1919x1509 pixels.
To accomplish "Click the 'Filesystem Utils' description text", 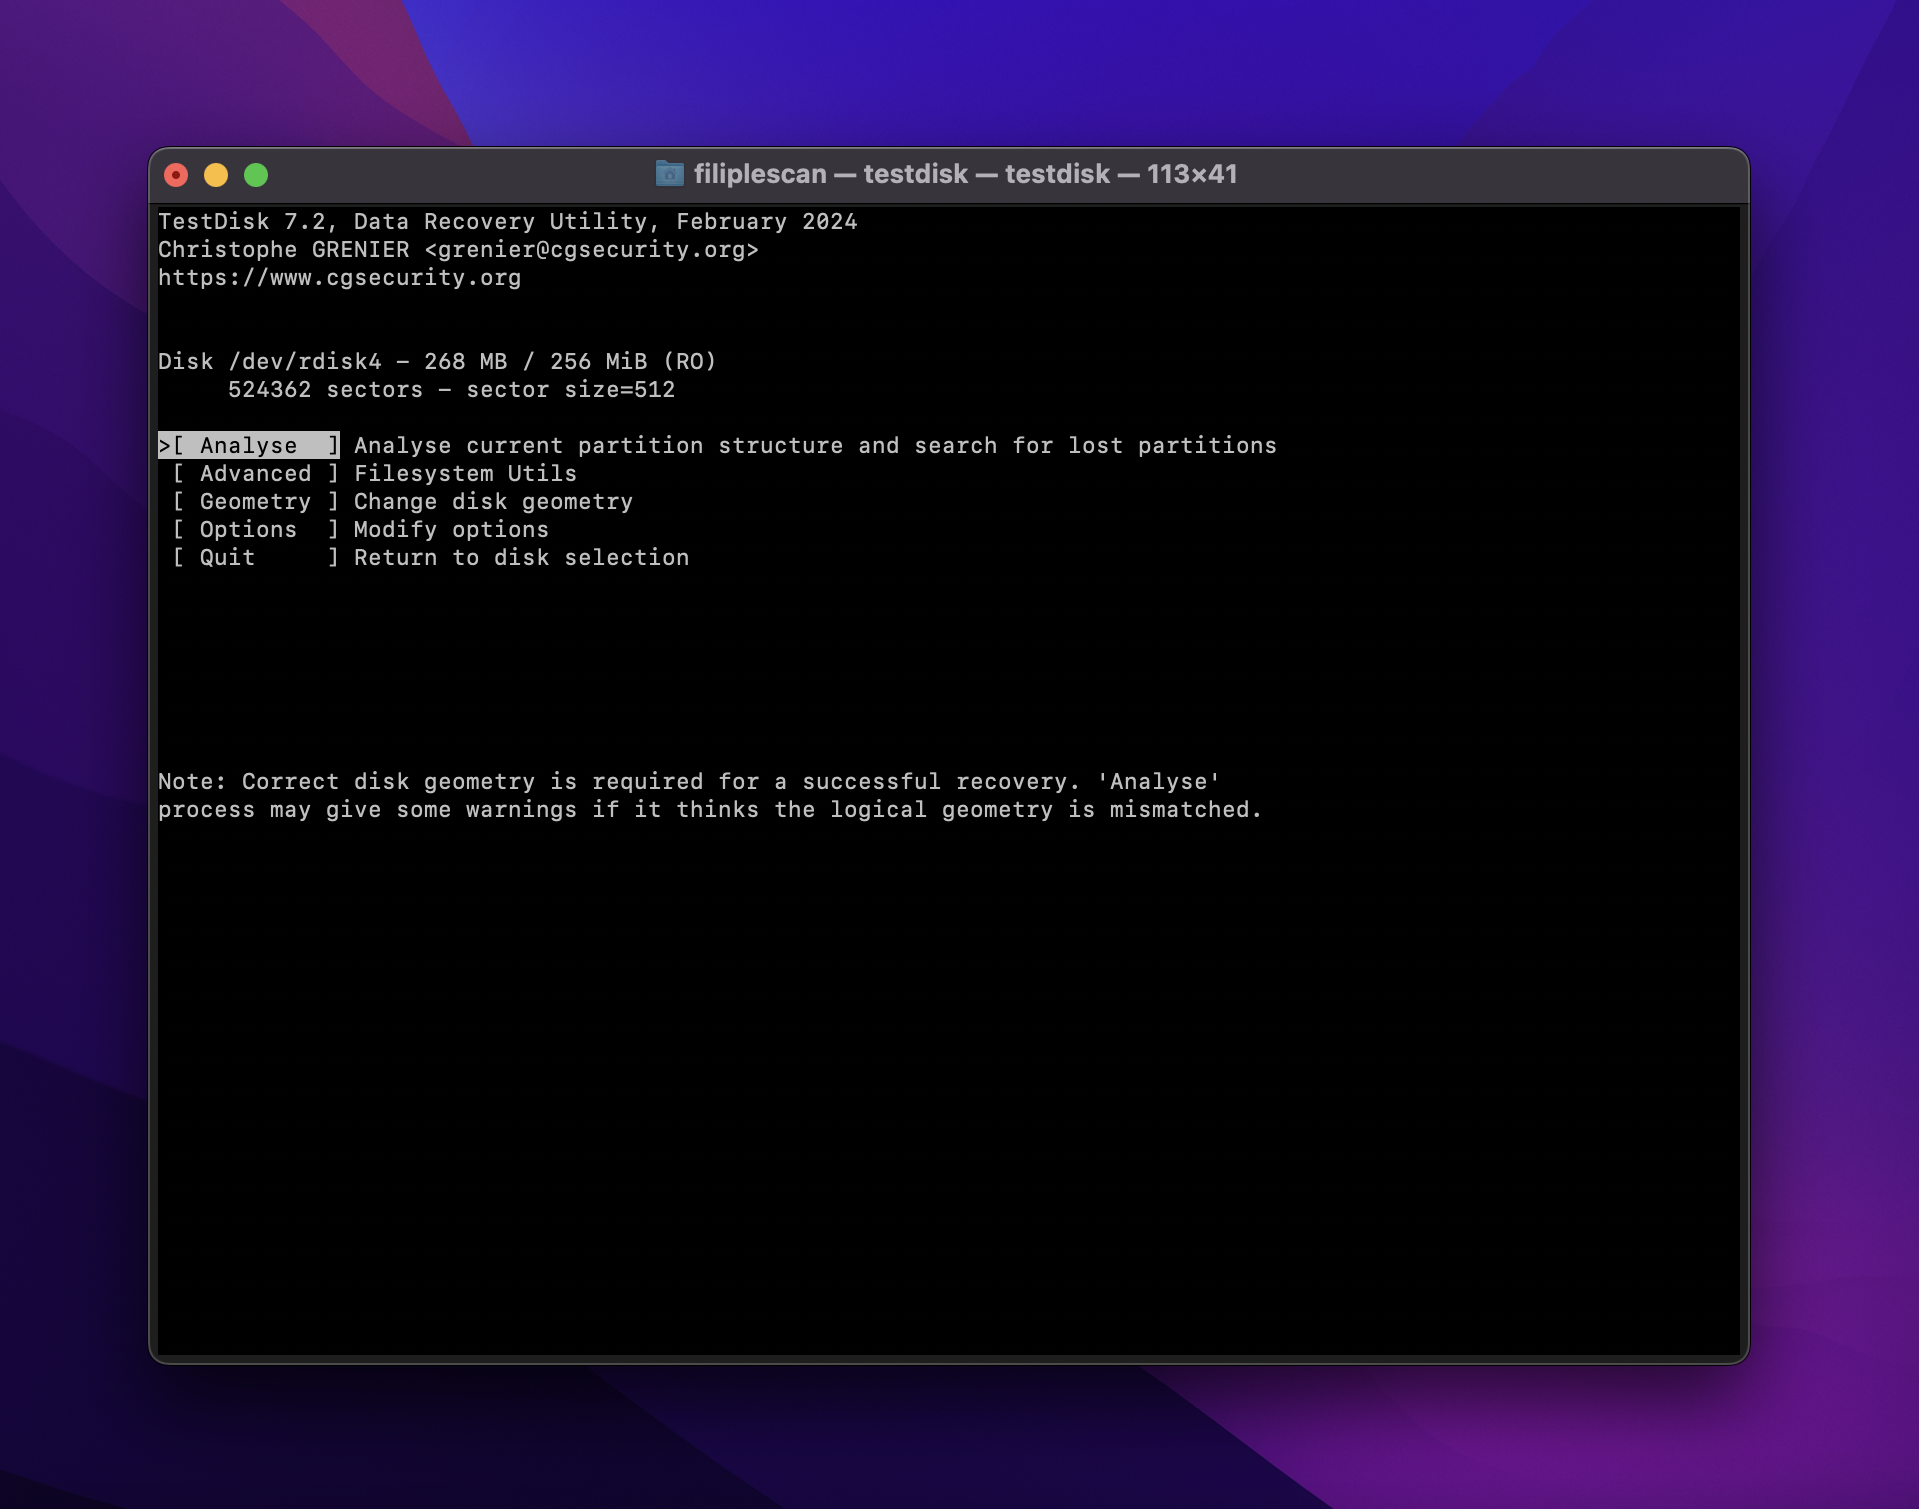I will [x=465, y=474].
